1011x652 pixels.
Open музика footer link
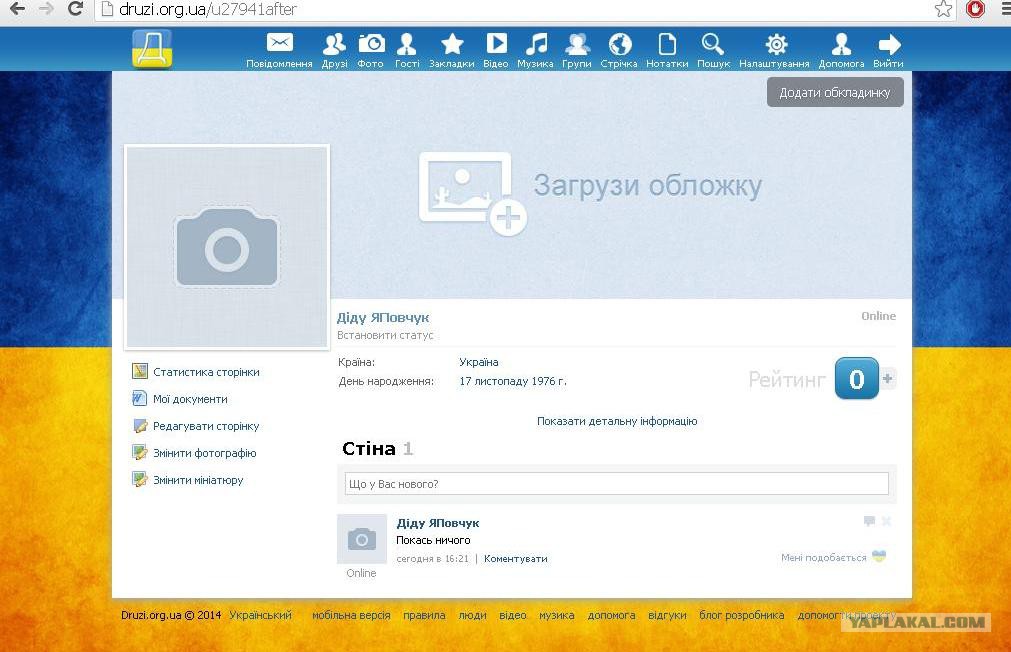click(x=556, y=615)
